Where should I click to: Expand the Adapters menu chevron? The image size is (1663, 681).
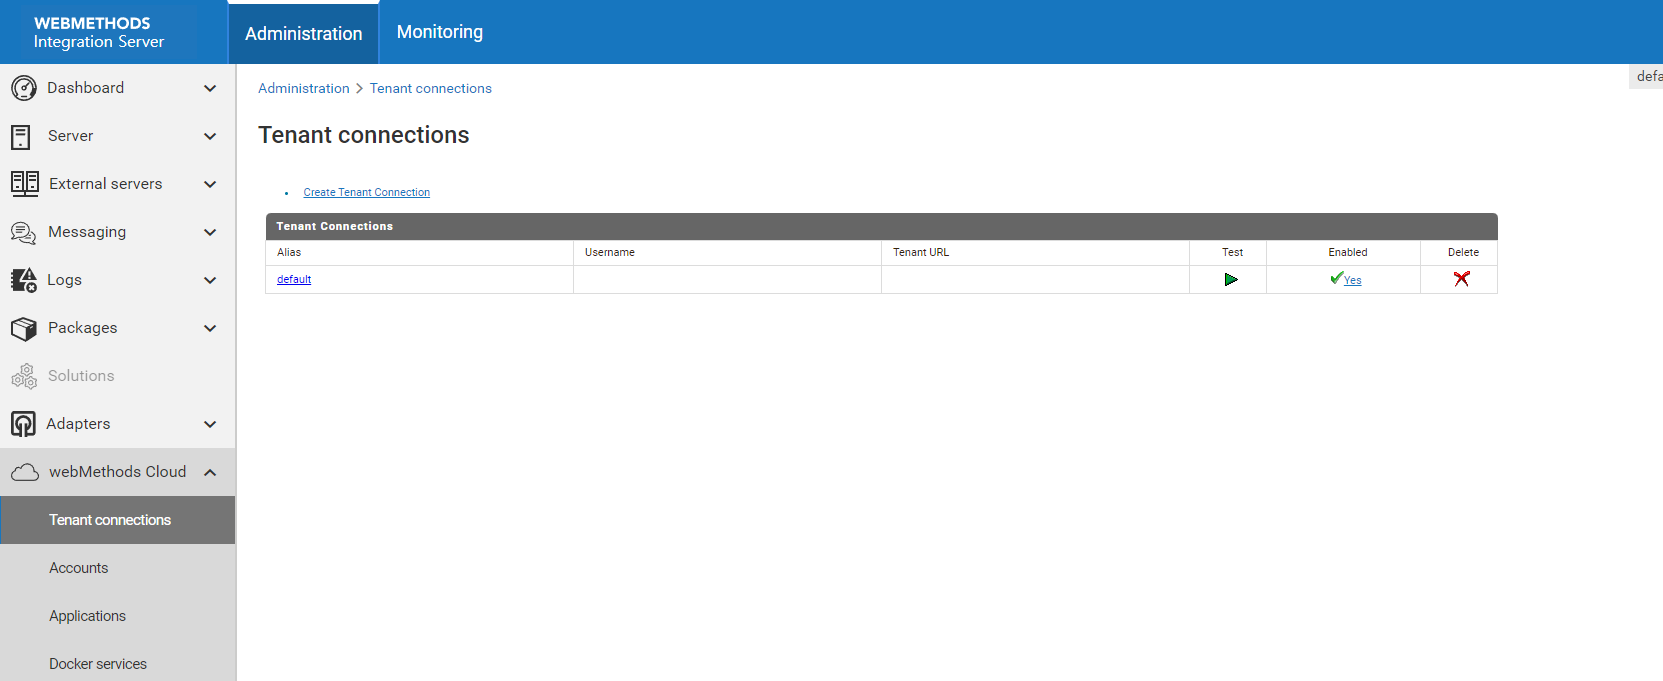210,424
